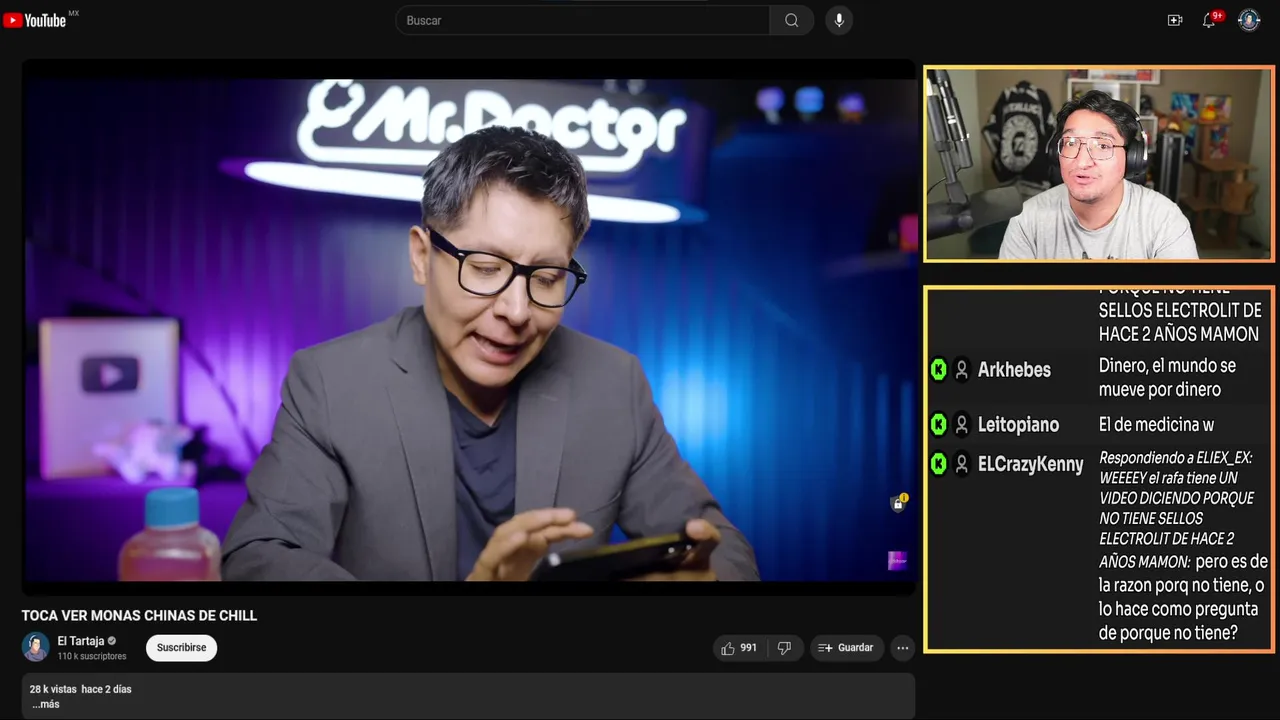Screen dimensions: 1280x720
Task: Open notifications bell with 9+ badge
Action: [x=1210, y=20]
